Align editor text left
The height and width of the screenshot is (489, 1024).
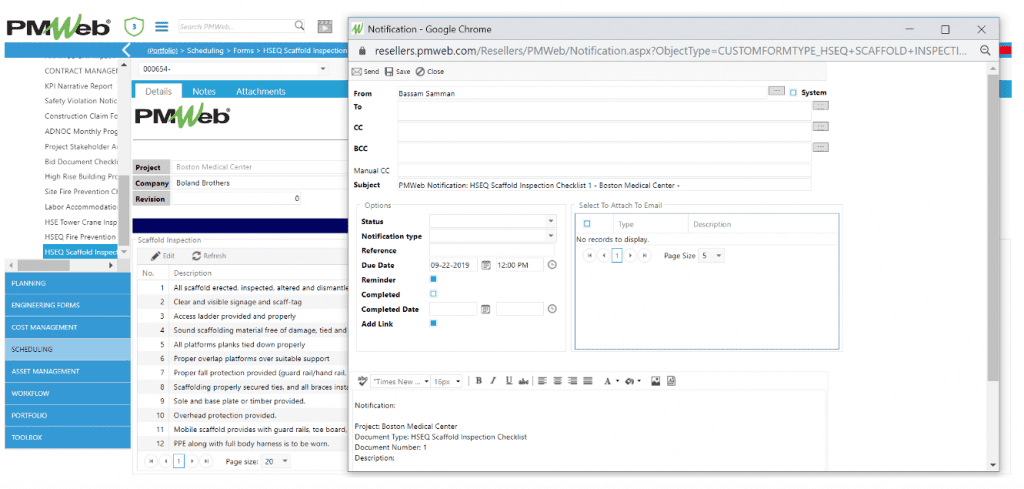542,381
